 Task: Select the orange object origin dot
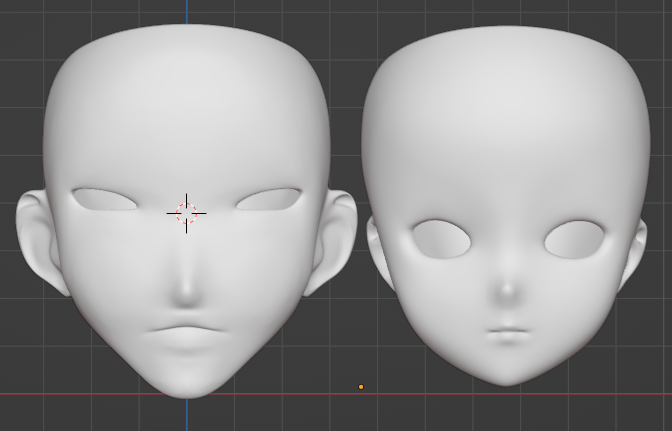pyautogui.click(x=361, y=387)
